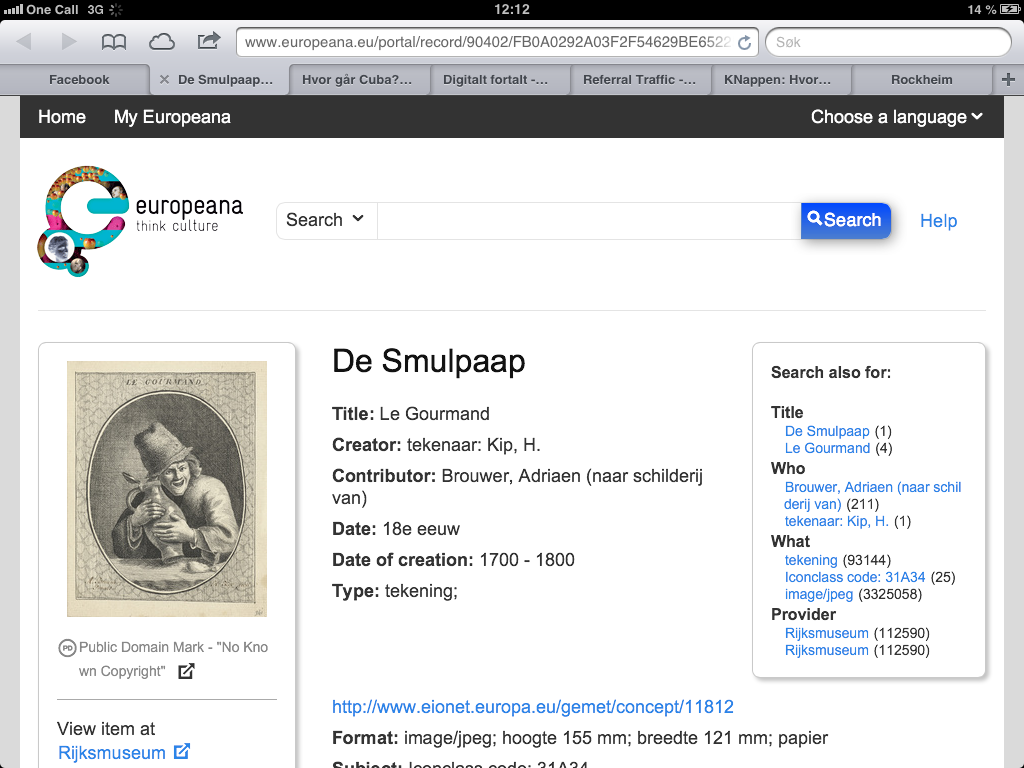Tap the browser back arrow
1024x768 pixels.
(24, 42)
